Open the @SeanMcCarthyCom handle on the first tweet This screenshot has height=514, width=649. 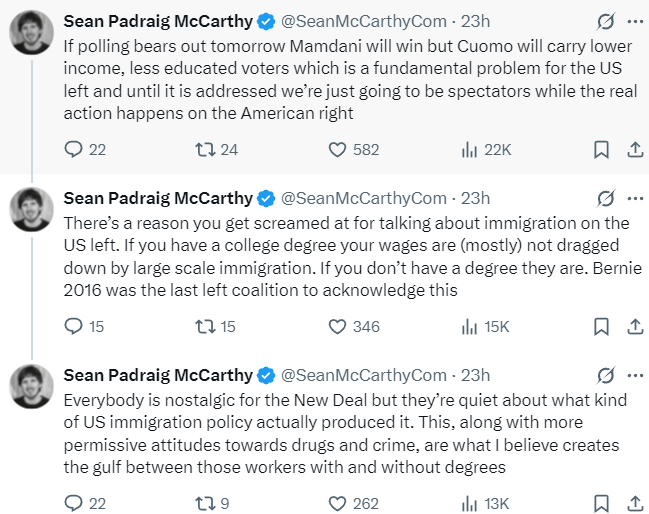coord(363,20)
